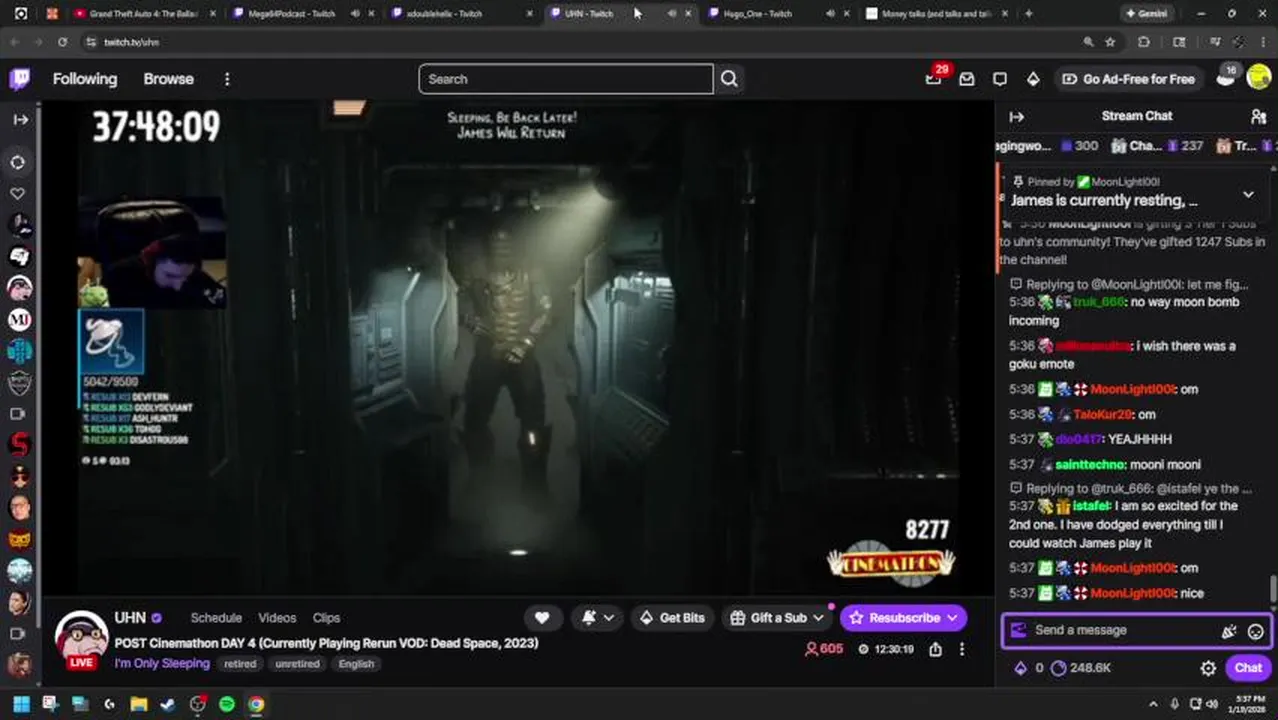Screen dimensions: 1278x720
Task: Open Steam from the taskbar
Action: [x=168, y=704]
